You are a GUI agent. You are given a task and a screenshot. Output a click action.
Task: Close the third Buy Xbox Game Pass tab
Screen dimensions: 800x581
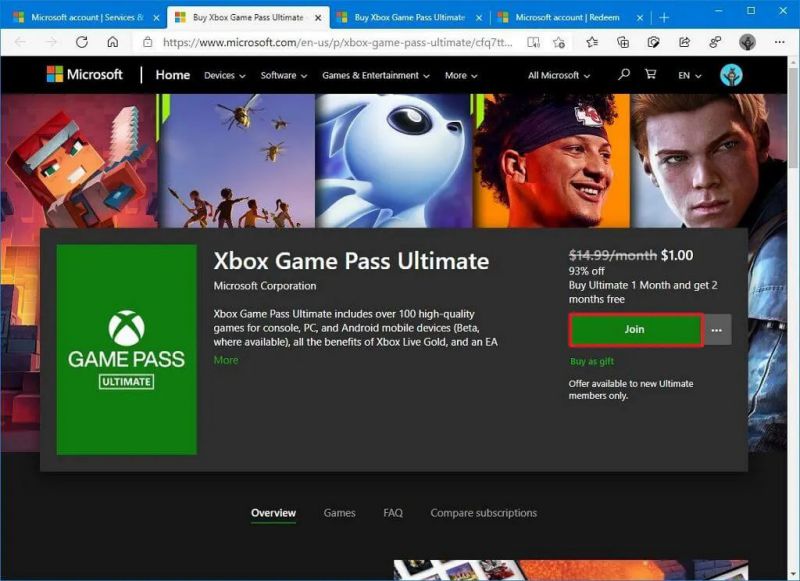[479, 18]
